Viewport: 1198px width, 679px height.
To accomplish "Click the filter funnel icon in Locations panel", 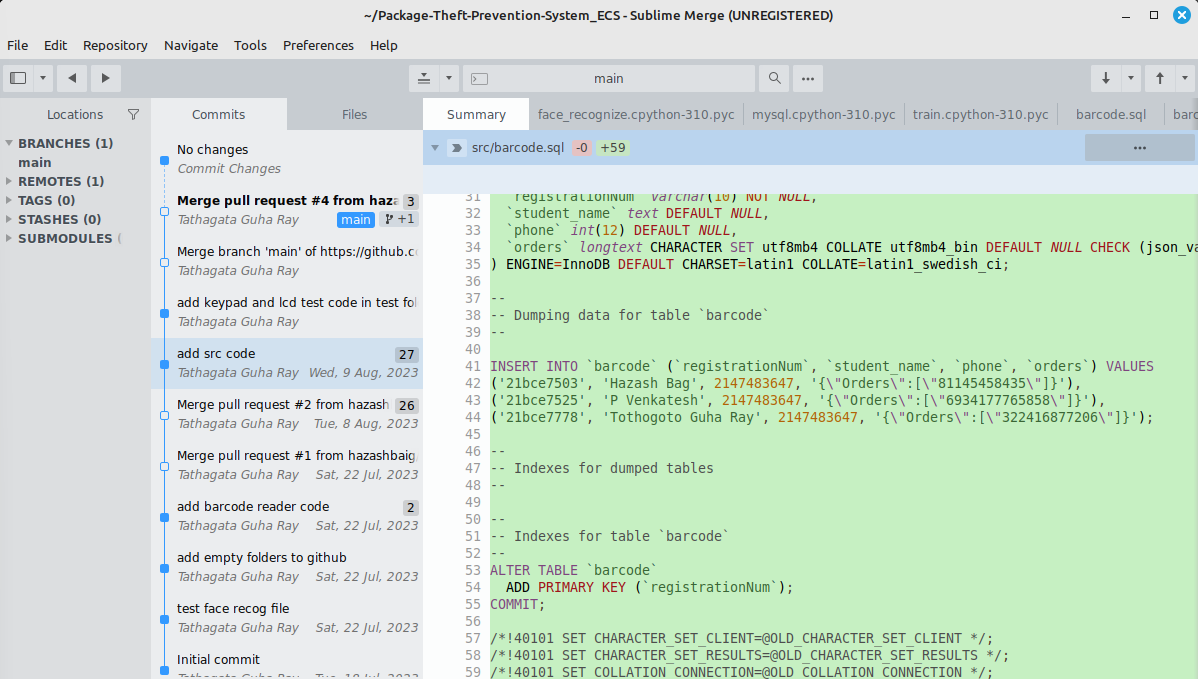I will (133, 114).
